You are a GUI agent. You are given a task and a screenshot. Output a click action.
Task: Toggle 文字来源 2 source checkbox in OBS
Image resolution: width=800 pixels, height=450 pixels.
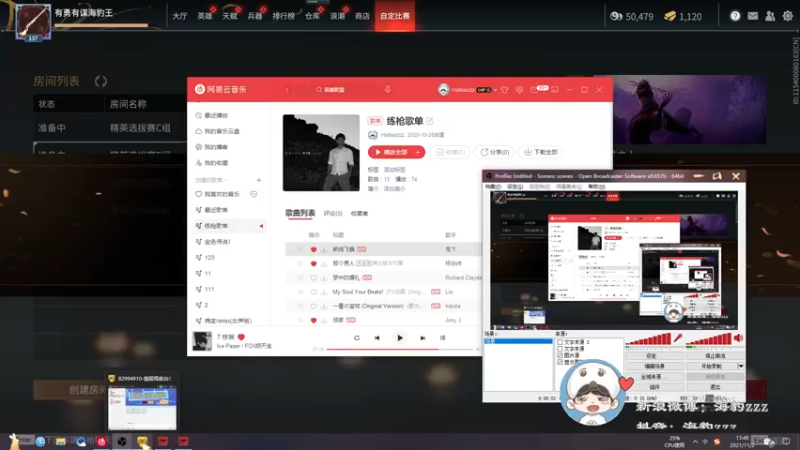pyautogui.click(x=560, y=342)
